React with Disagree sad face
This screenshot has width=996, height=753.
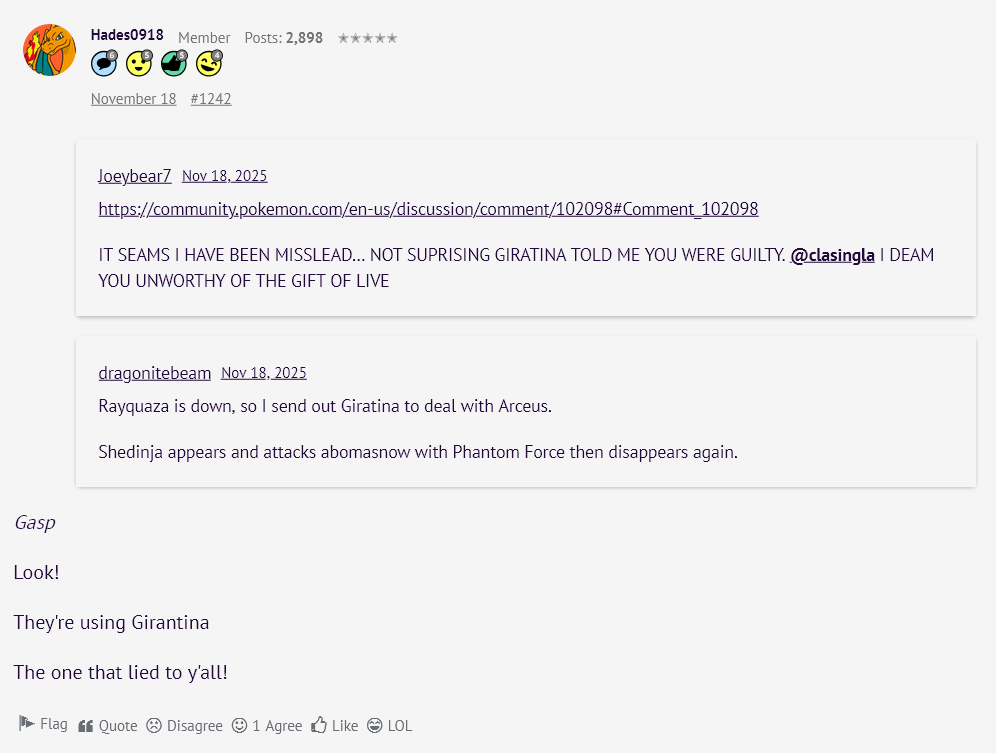[184, 726]
